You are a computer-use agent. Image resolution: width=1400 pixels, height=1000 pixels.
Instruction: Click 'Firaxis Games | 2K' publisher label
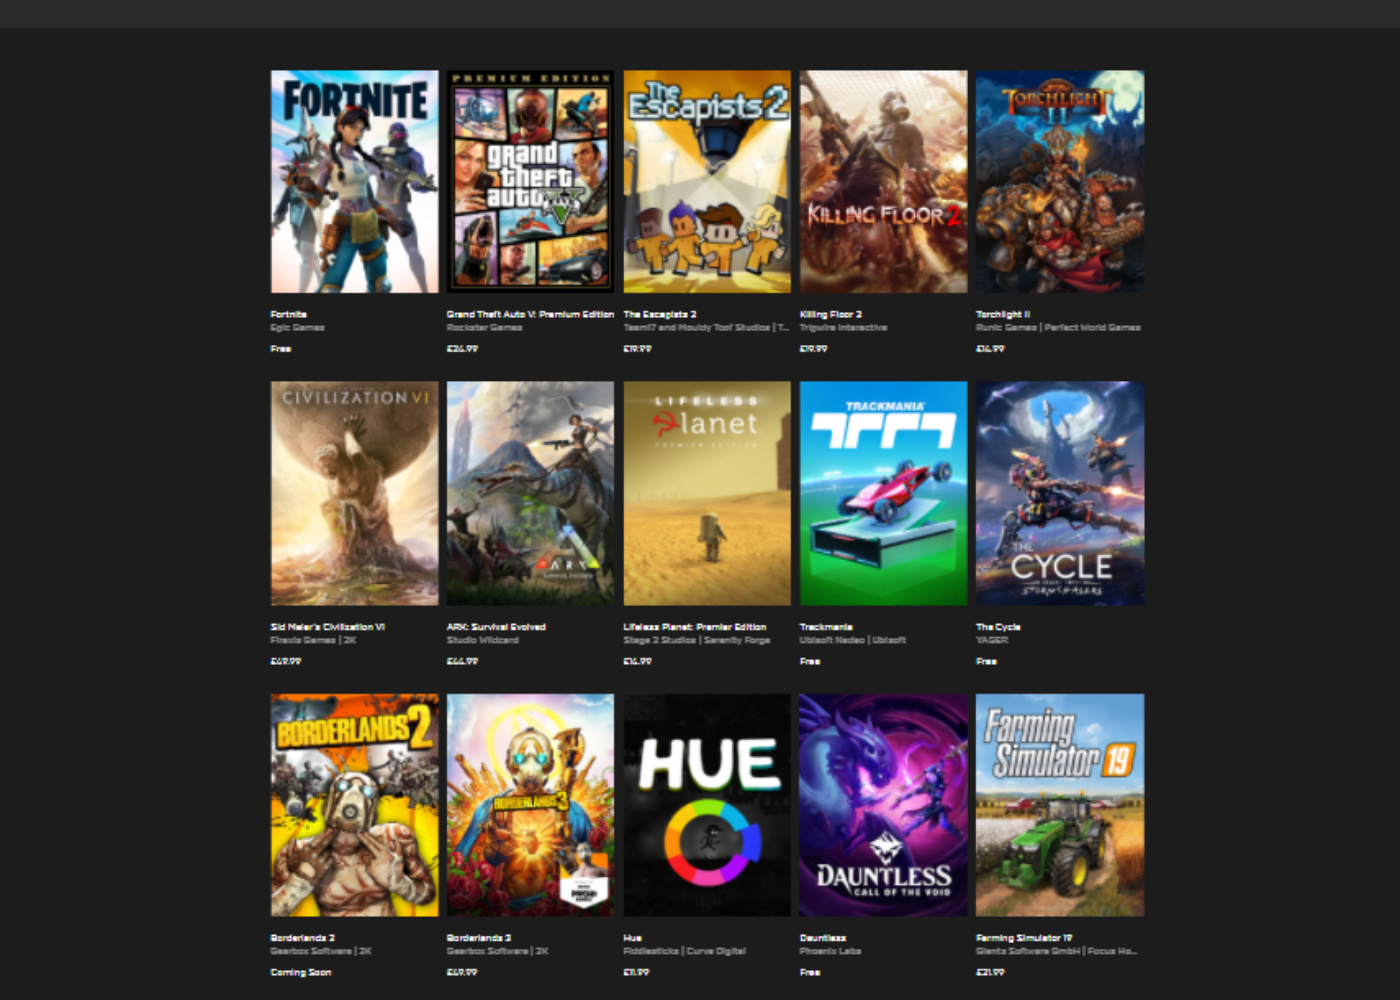point(313,640)
